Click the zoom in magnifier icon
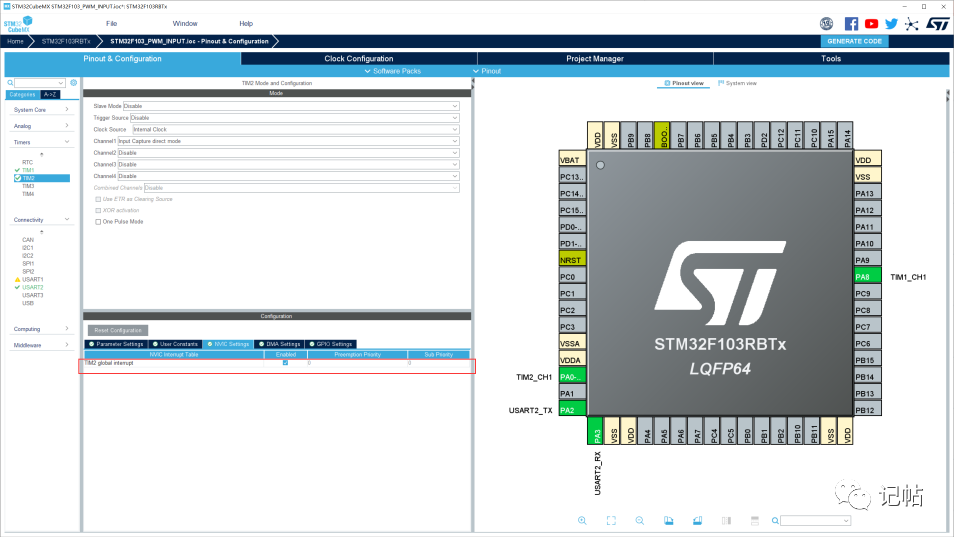The height and width of the screenshot is (537, 954). pyautogui.click(x=582, y=521)
